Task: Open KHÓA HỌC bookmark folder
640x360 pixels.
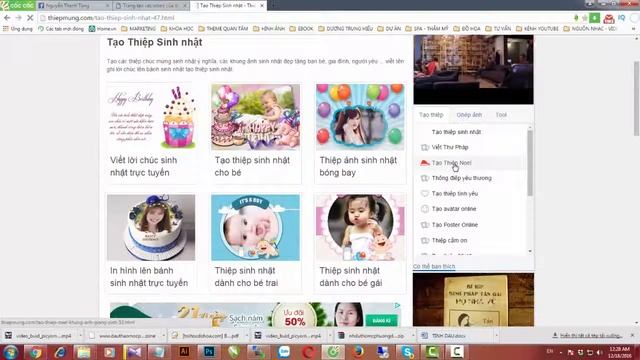Action: tap(177, 29)
